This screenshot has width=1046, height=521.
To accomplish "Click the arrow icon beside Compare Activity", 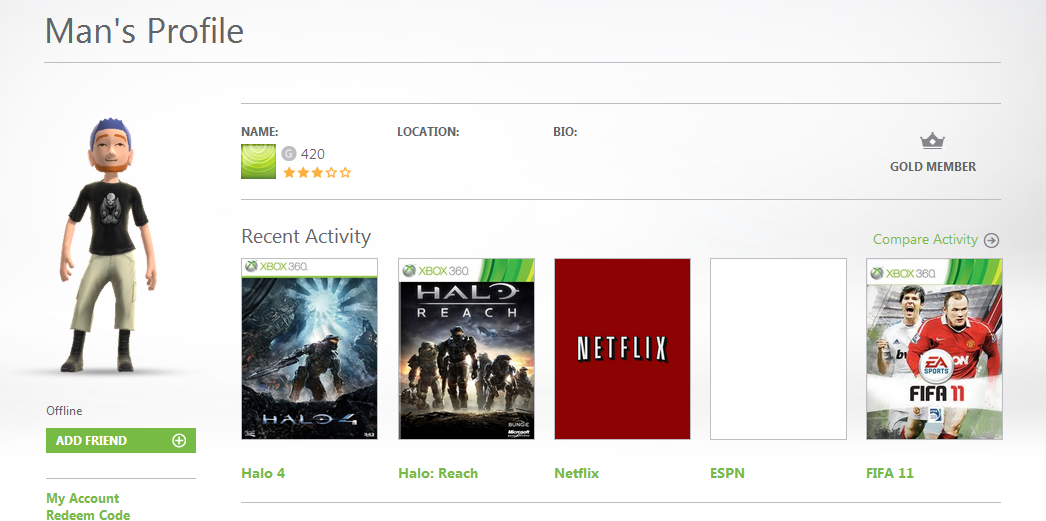I will click(992, 240).
